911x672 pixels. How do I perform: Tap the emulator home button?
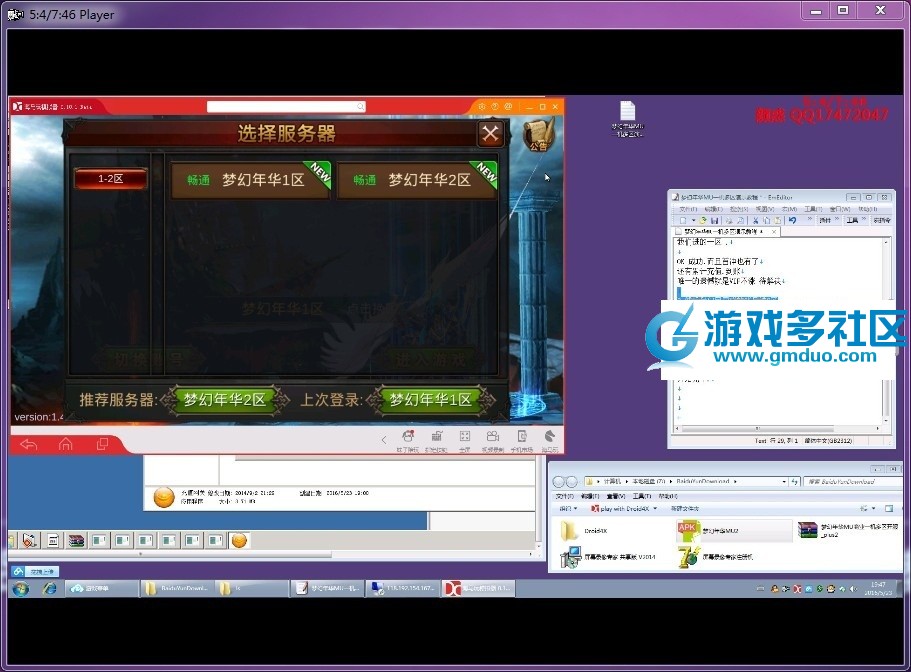tap(66, 444)
